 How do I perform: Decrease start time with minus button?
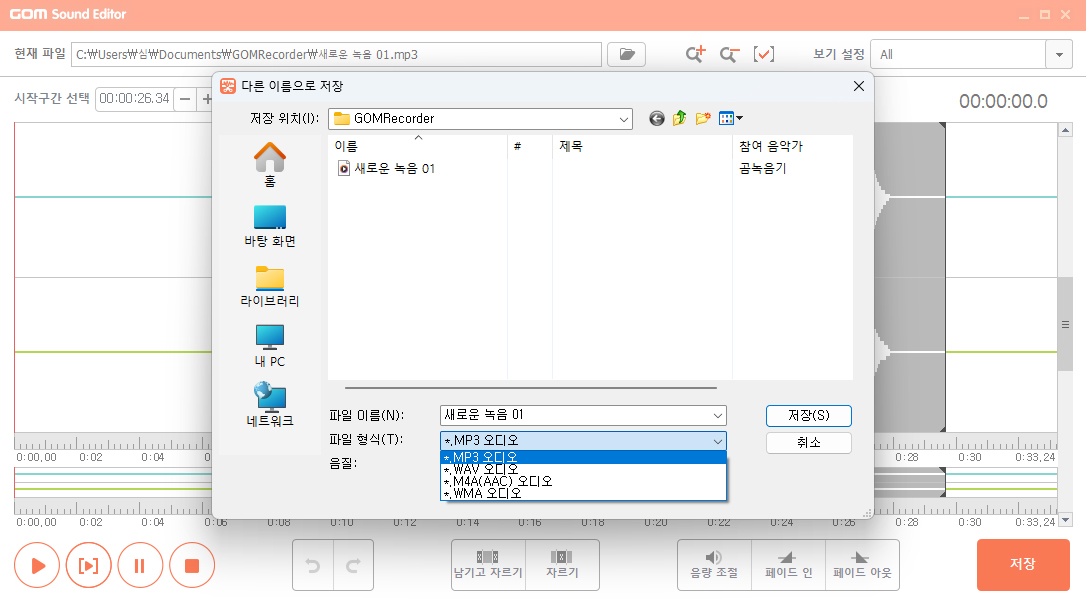185,99
